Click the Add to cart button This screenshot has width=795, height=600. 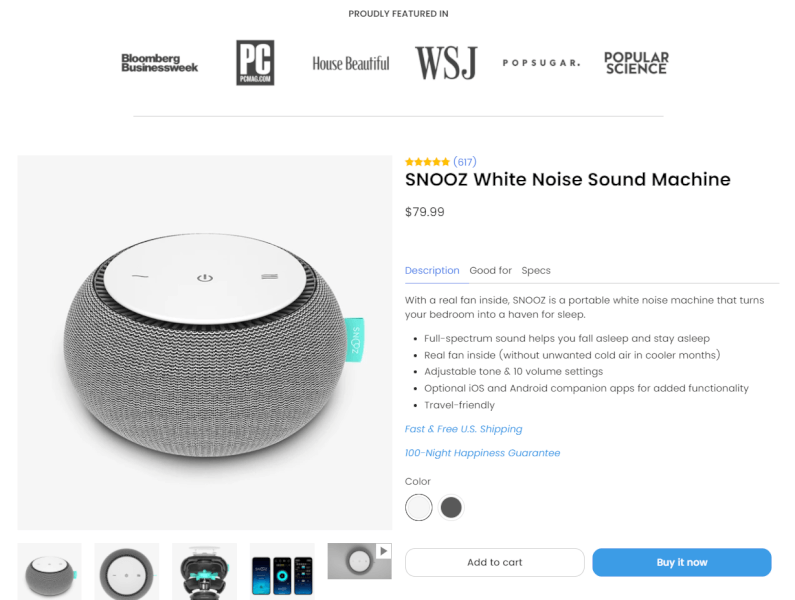494,562
